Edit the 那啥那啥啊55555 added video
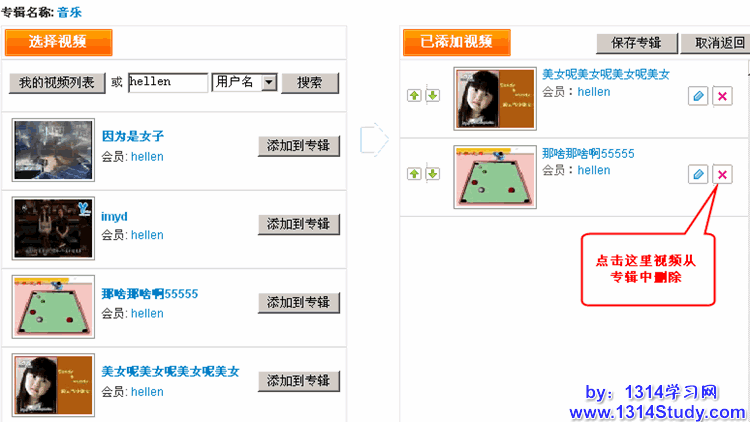 [x=698, y=174]
